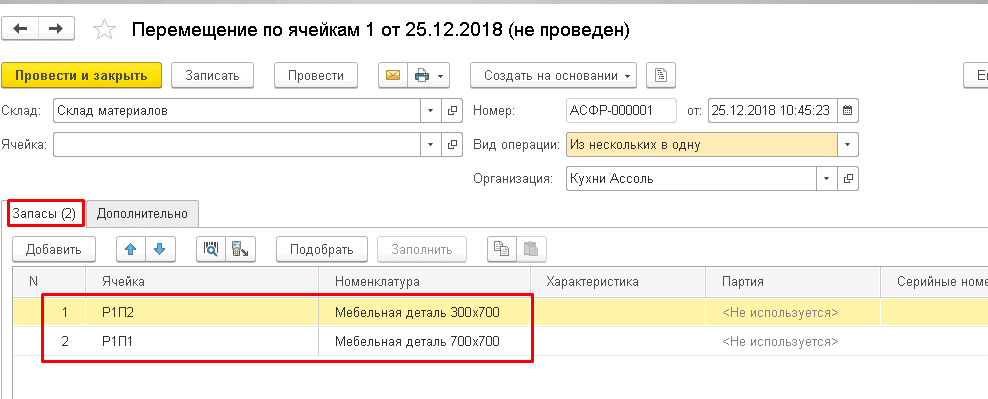Go forward with the right arrow
Viewport: 988px width, 399px height.
click(57, 28)
